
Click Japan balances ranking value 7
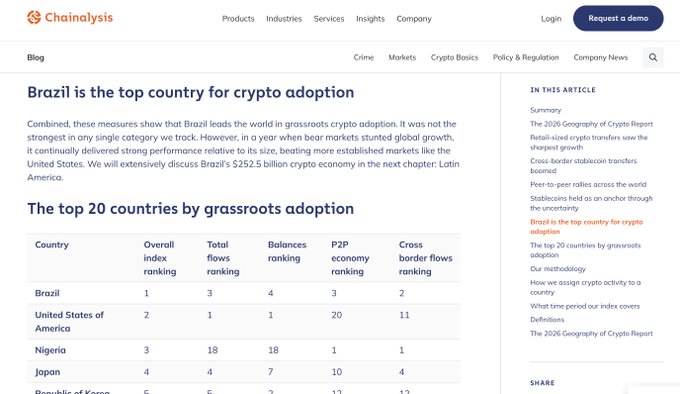271,372
